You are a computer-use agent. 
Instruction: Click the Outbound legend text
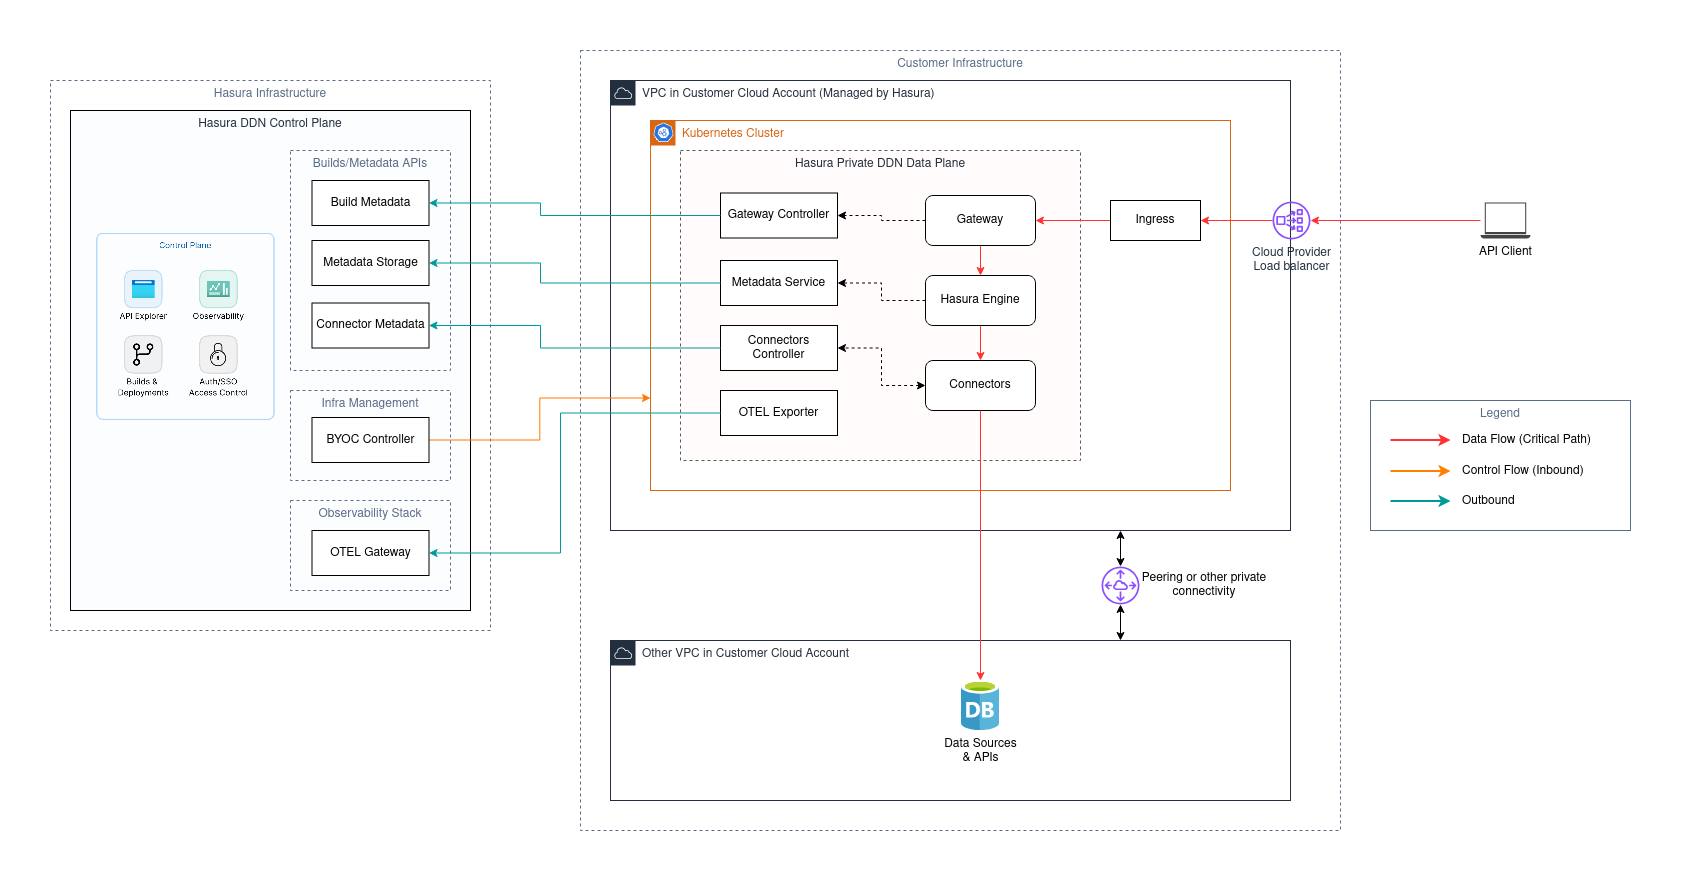[1488, 500]
